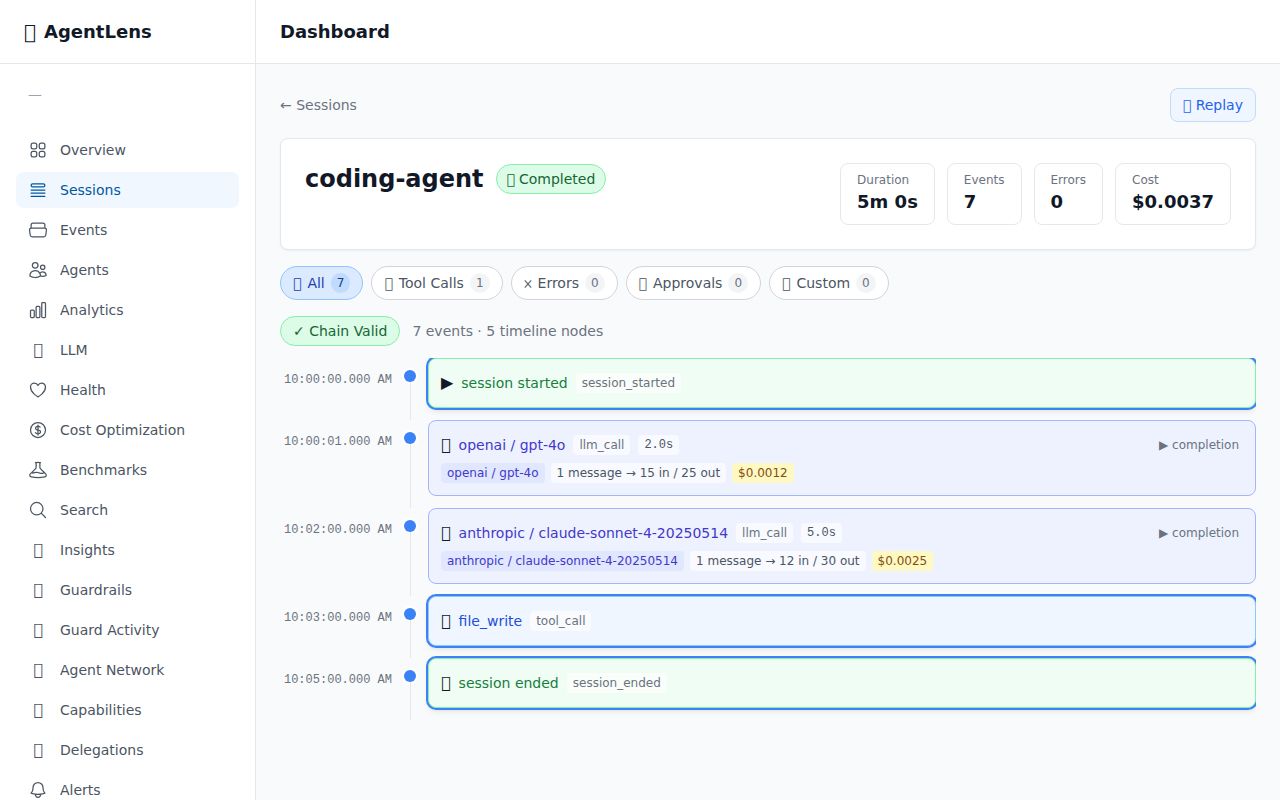Image resolution: width=1280 pixels, height=800 pixels.
Task: Open the file_write tool call card
Action: click(x=841, y=621)
